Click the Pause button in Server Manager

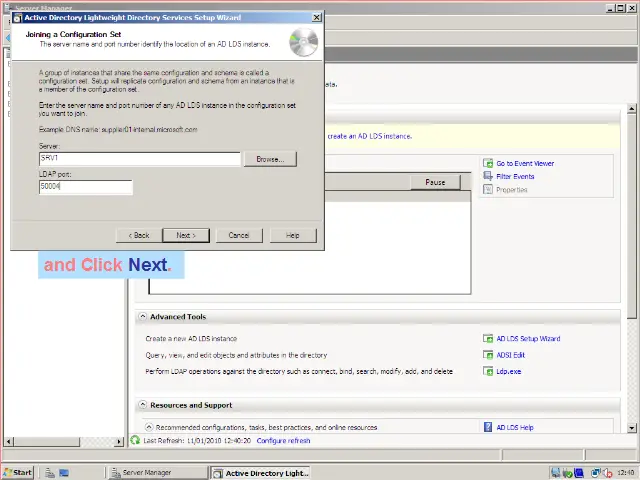click(435, 182)
